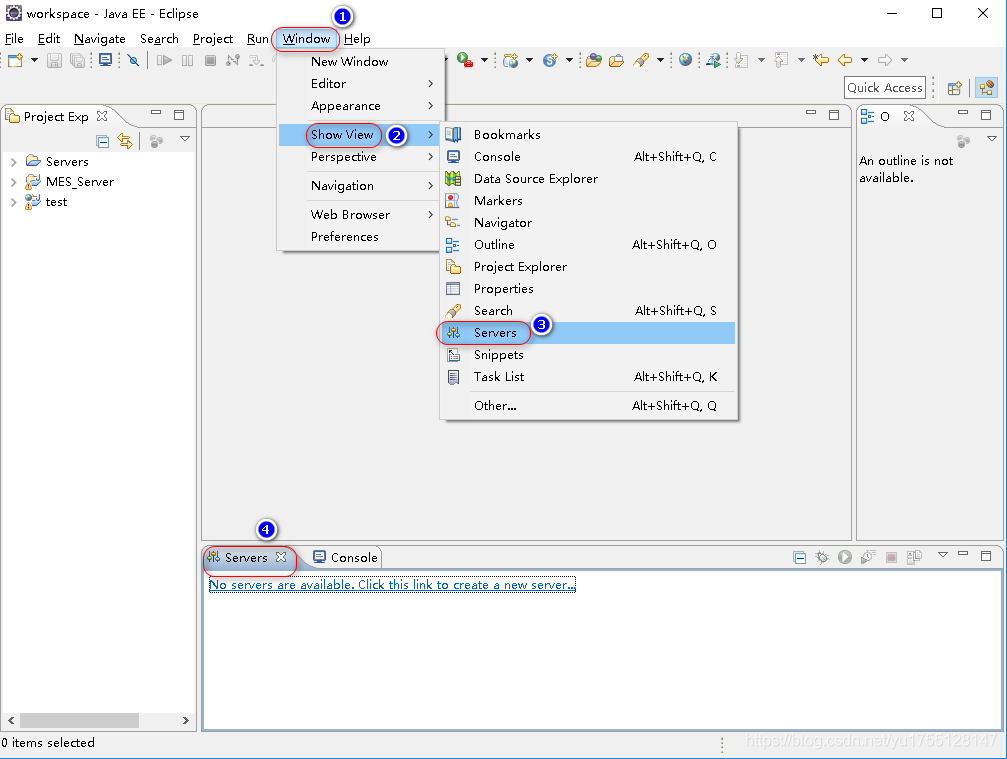The image size is (1007, 759).
Task: Click Quick Access search field
Action: pos(884,88)
